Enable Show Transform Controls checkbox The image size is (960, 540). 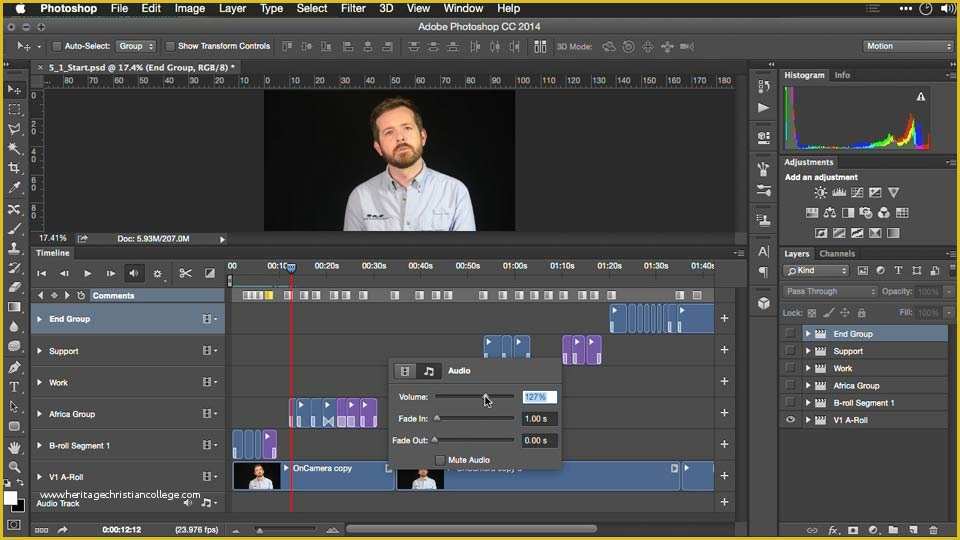click(x=170, y=46)
